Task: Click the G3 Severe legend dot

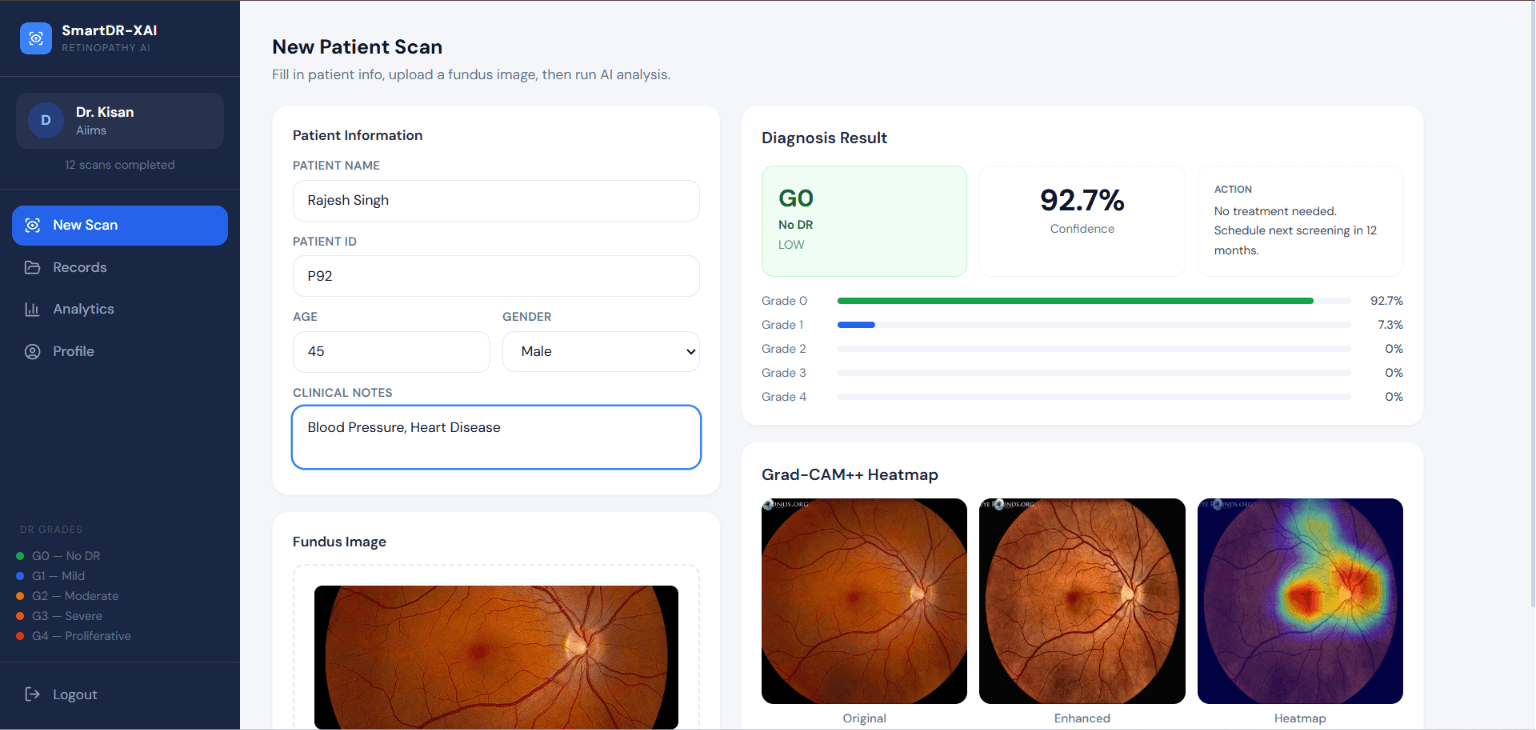Action: tap(21, 616)
